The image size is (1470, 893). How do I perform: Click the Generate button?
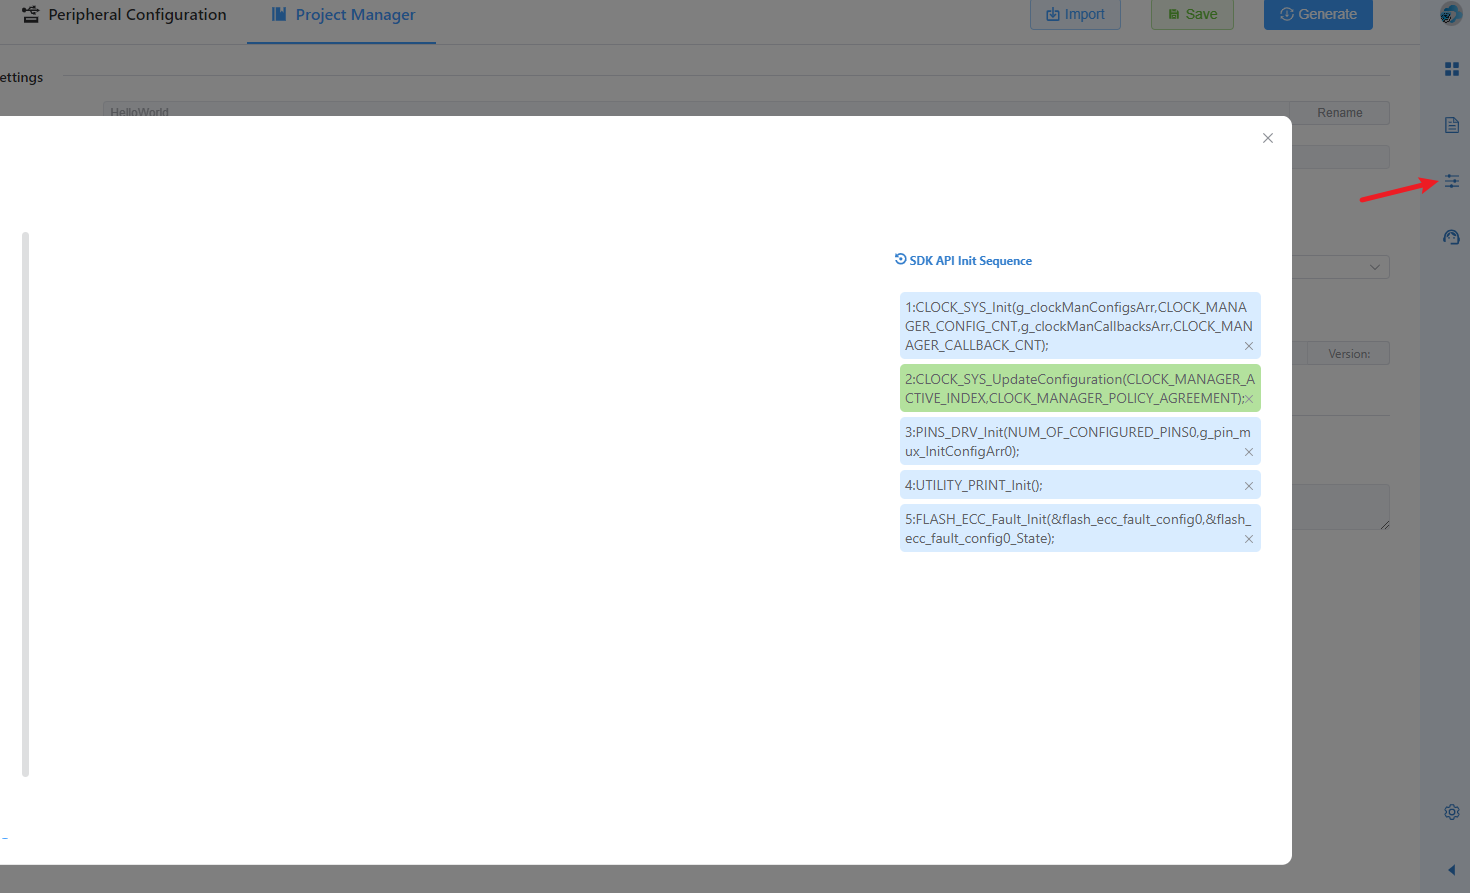tap(1317, 14)
